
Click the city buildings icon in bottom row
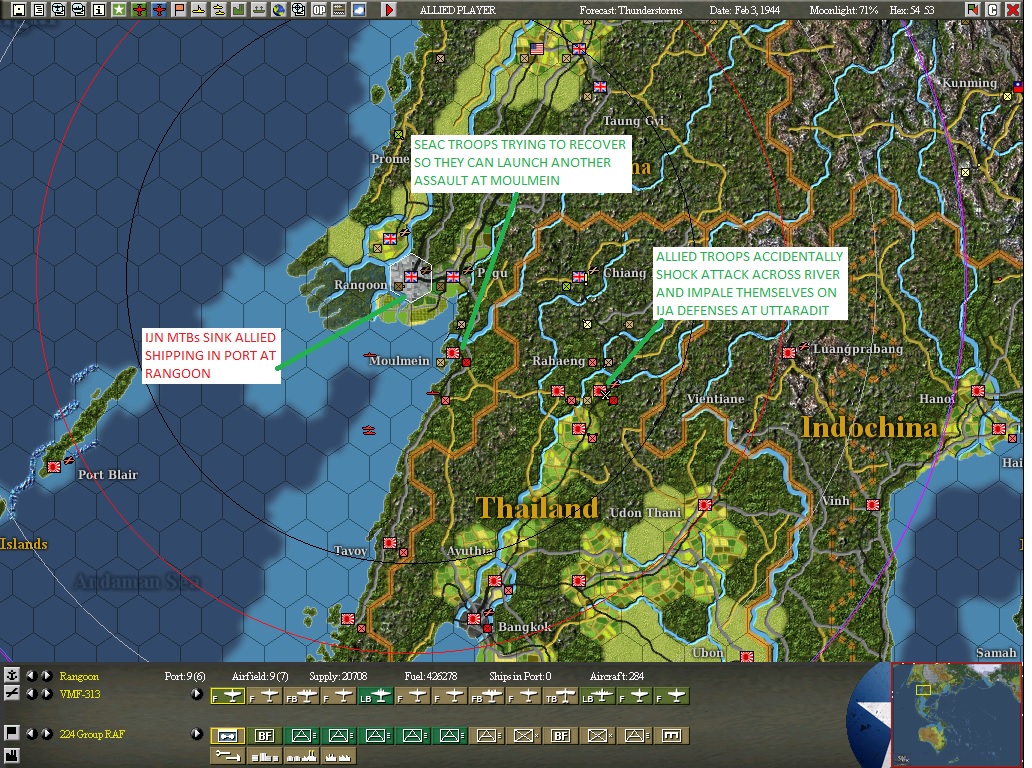point(265,756)
